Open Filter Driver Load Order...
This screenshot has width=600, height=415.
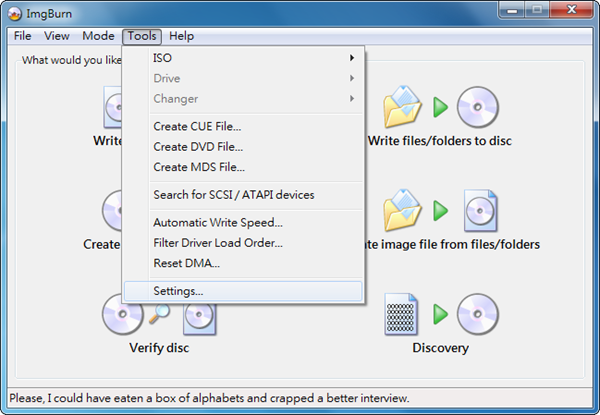pyautogui.click(x=243, y=242)
